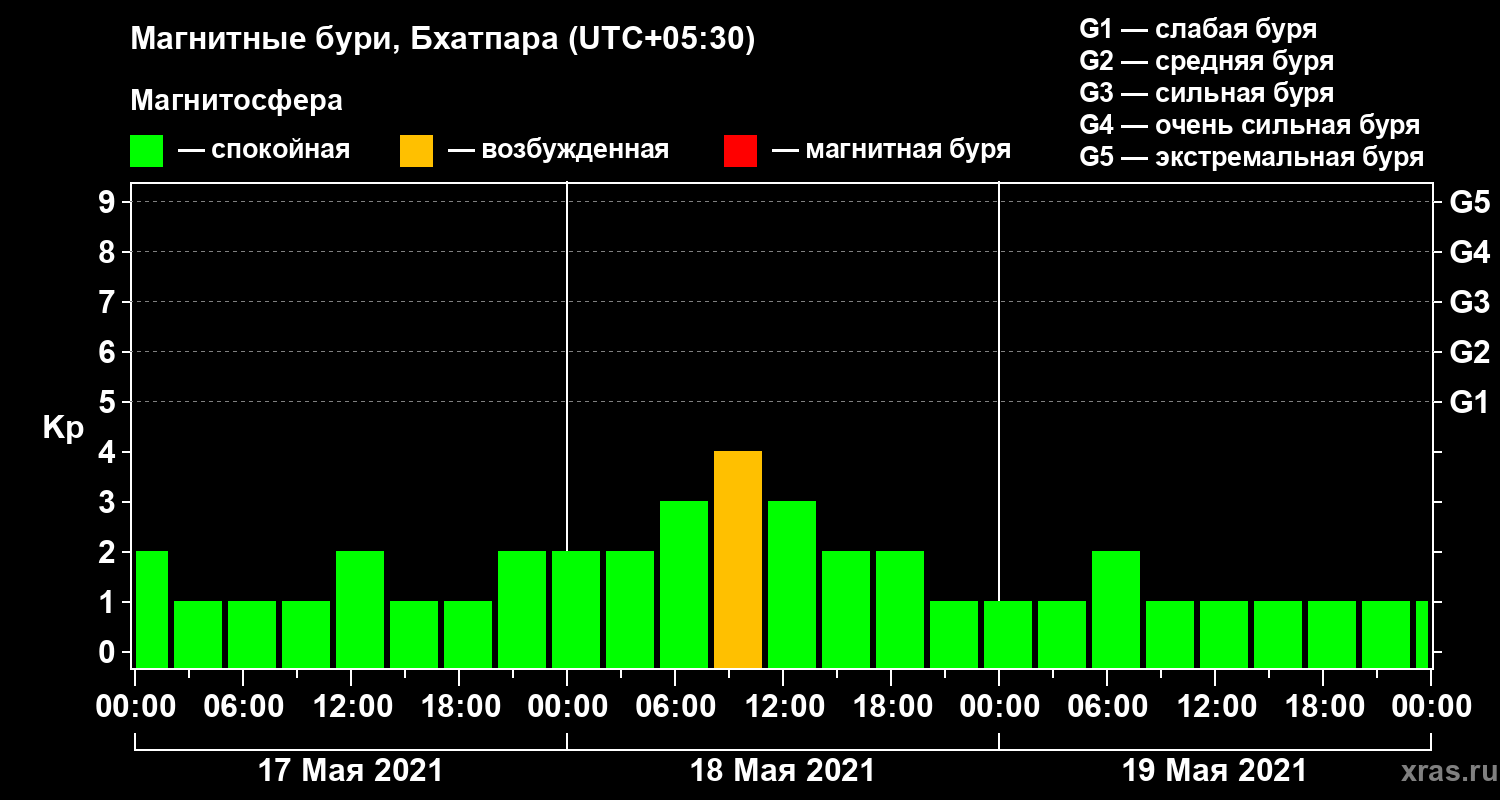Viewport: 1500px width, 800px height.
Task: Click 'G2 — средняя буря' legend line
Action: (x=1207, y=61)
